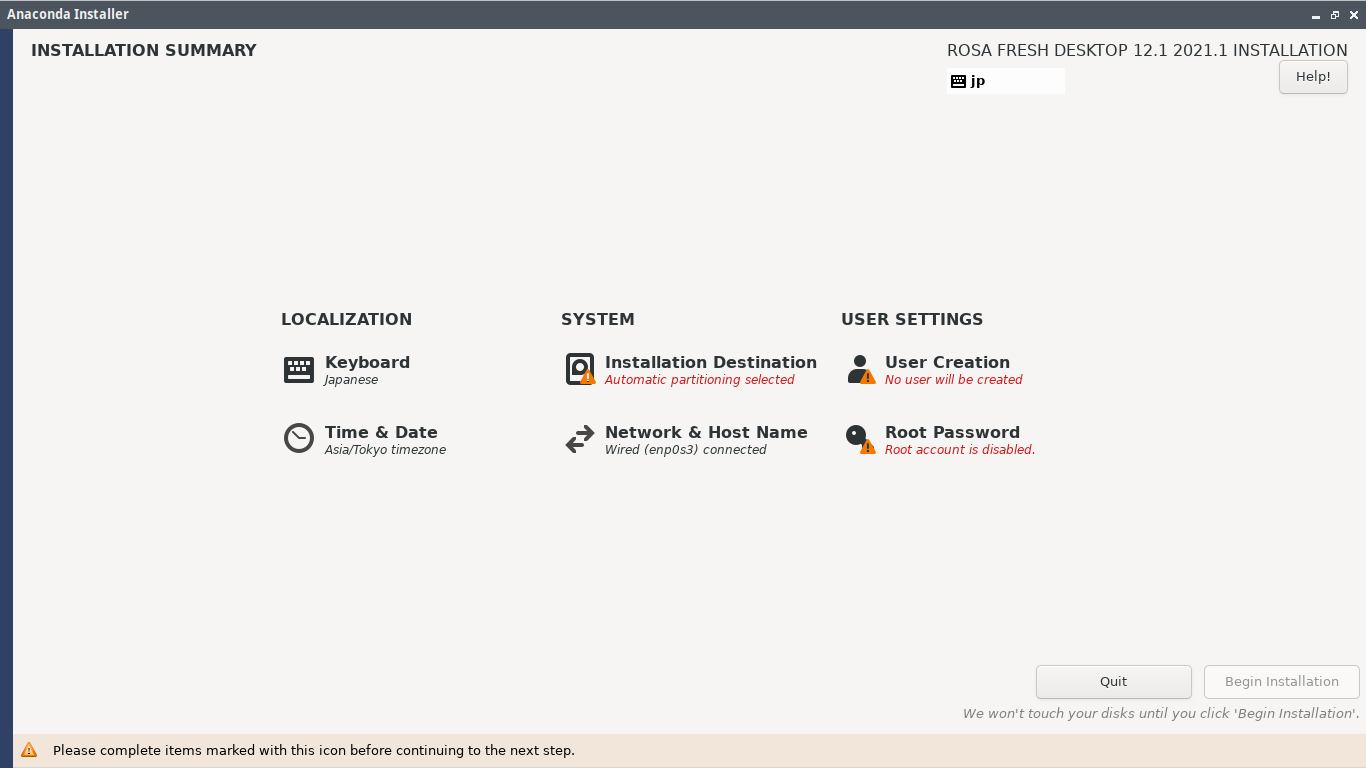Click 'Asia/Tokyo timezone' status text

click(385, 450)
